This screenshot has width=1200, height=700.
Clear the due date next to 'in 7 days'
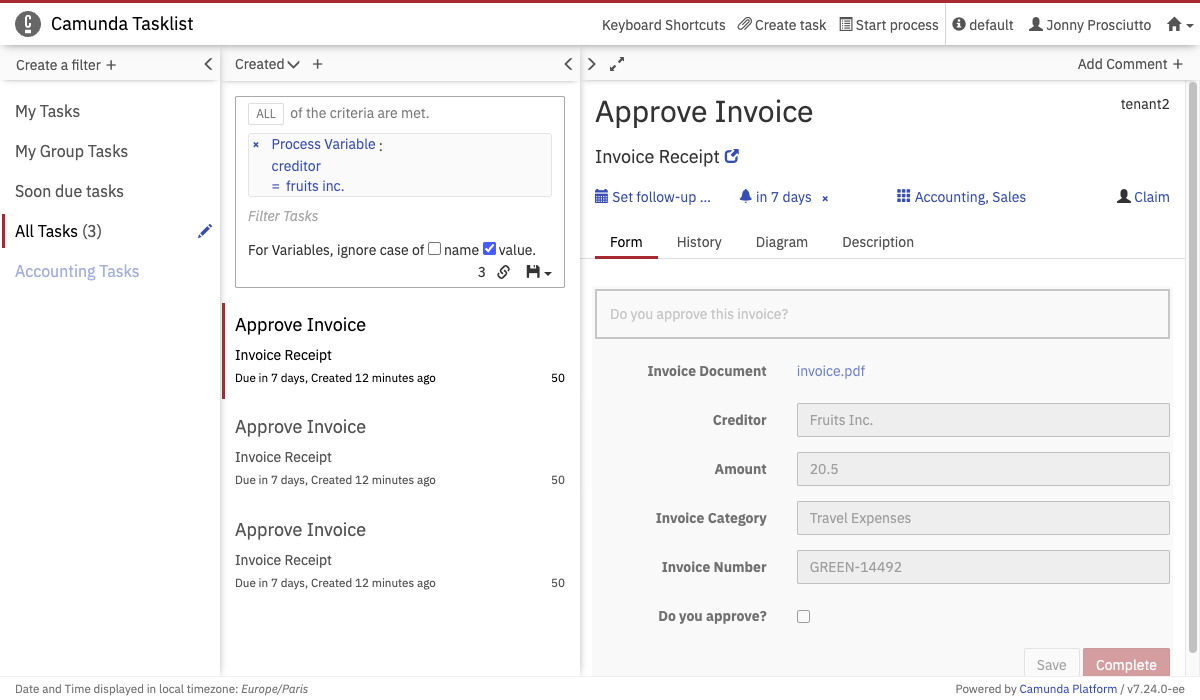coord(825,198)
